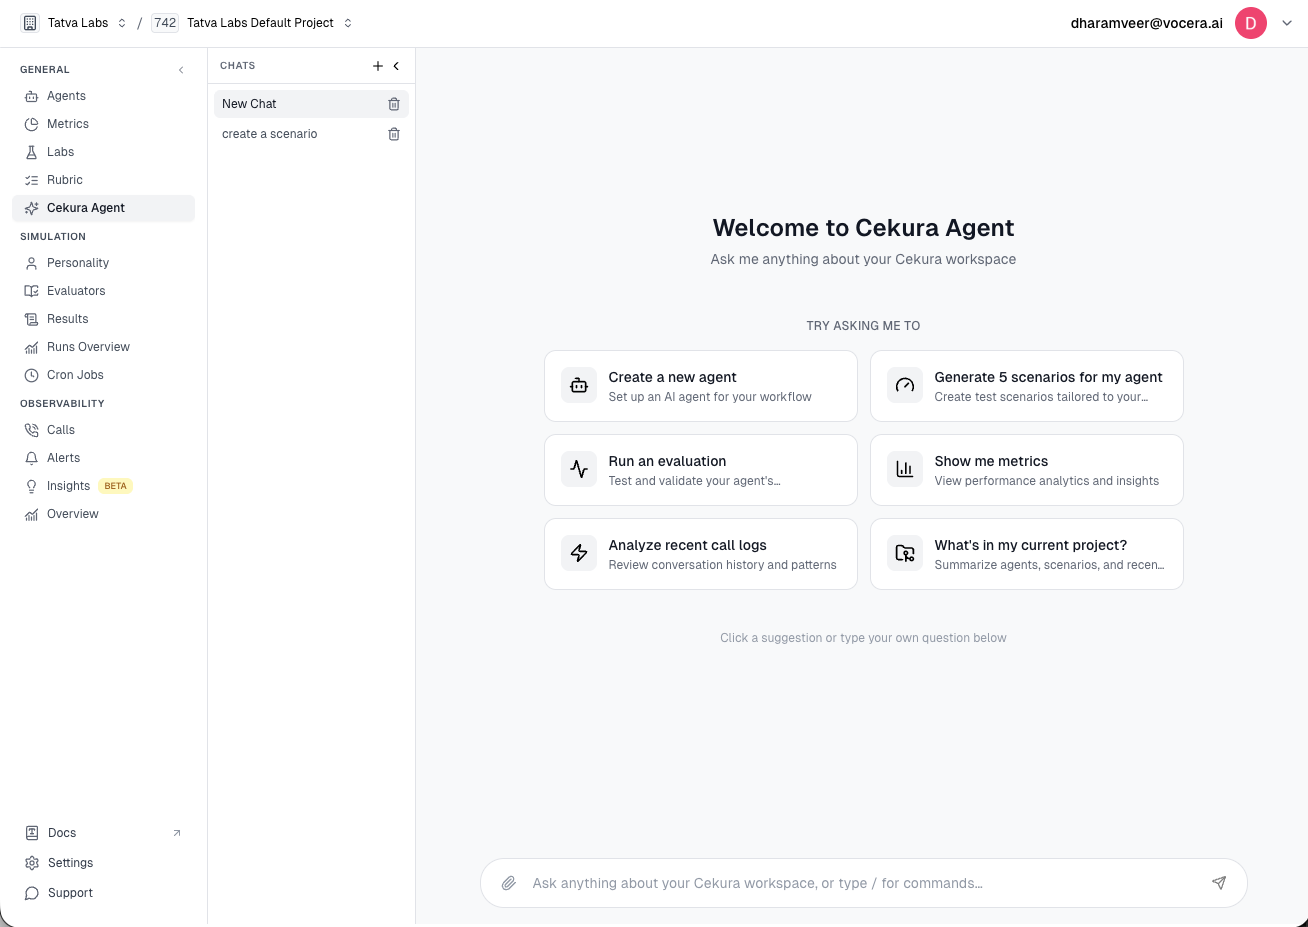Go to Metrics in the sidebar

[x=103, y=124]
